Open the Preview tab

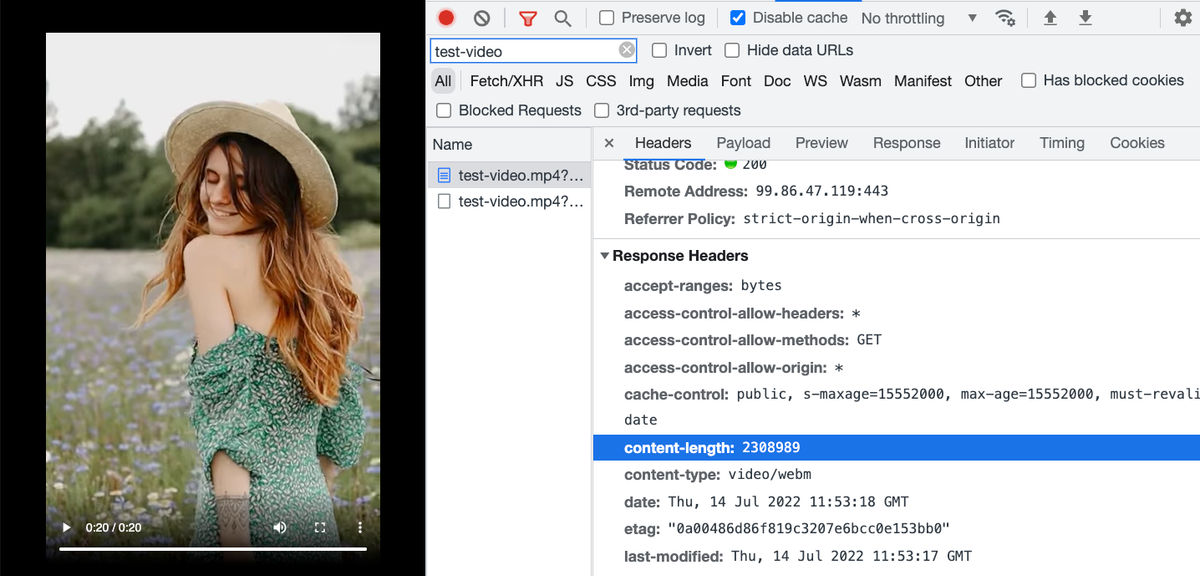click(x=822, y=143)
